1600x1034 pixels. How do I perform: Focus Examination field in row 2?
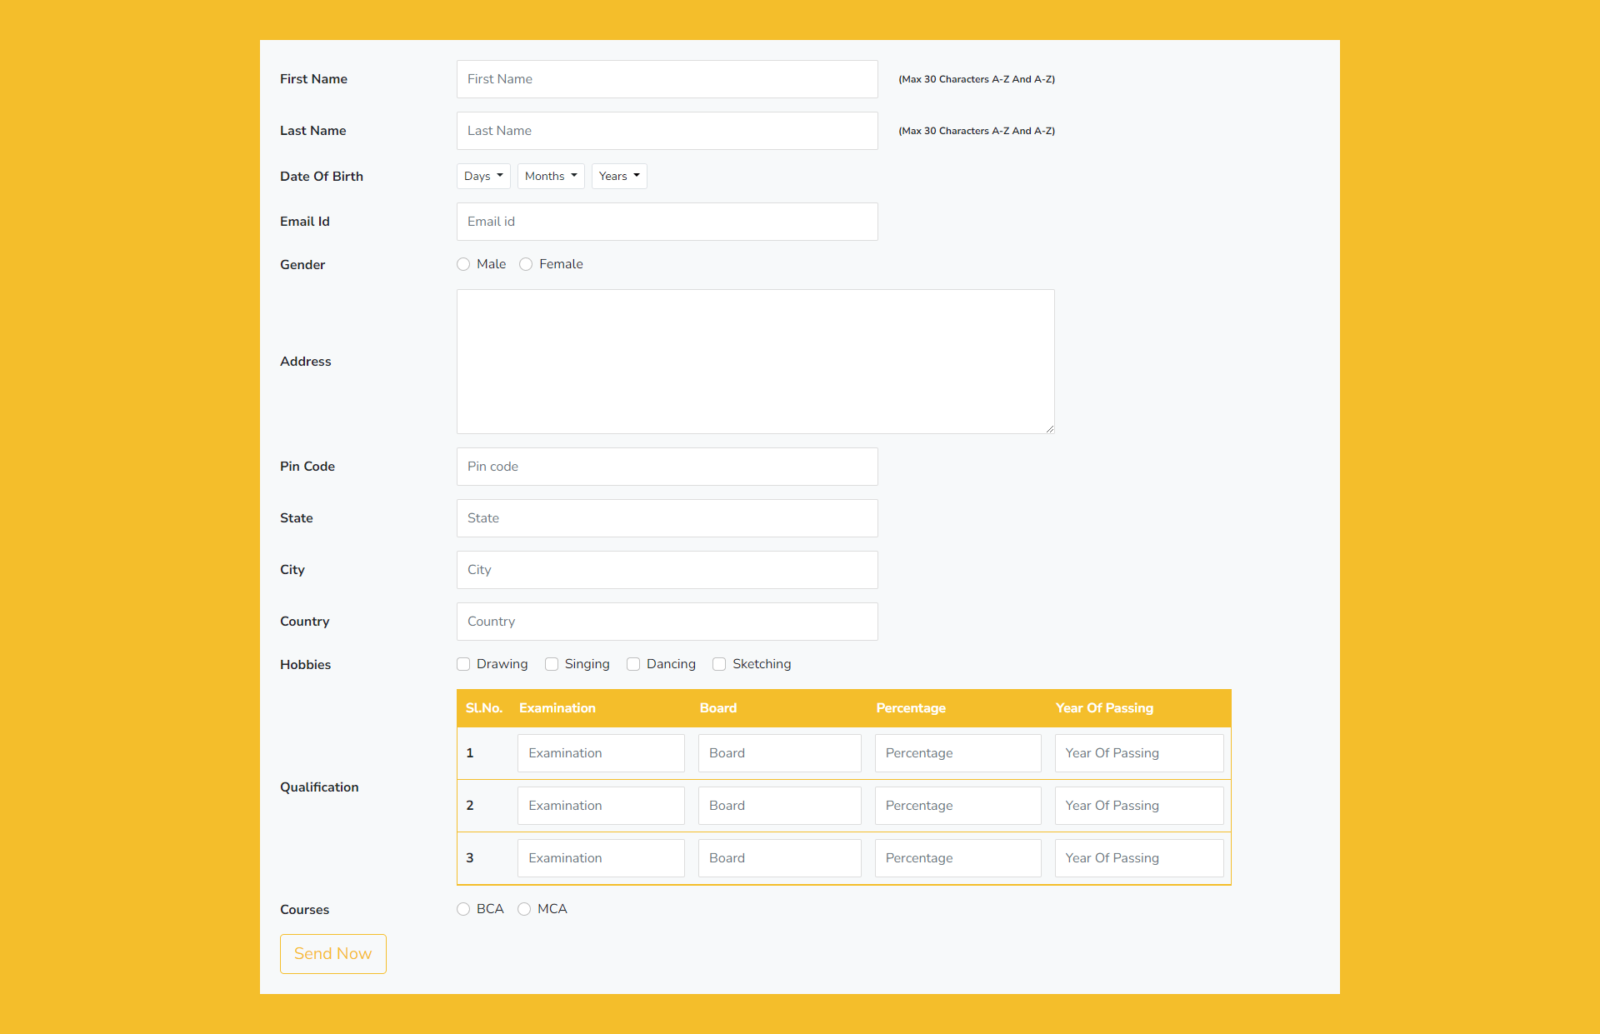(601, 806)
